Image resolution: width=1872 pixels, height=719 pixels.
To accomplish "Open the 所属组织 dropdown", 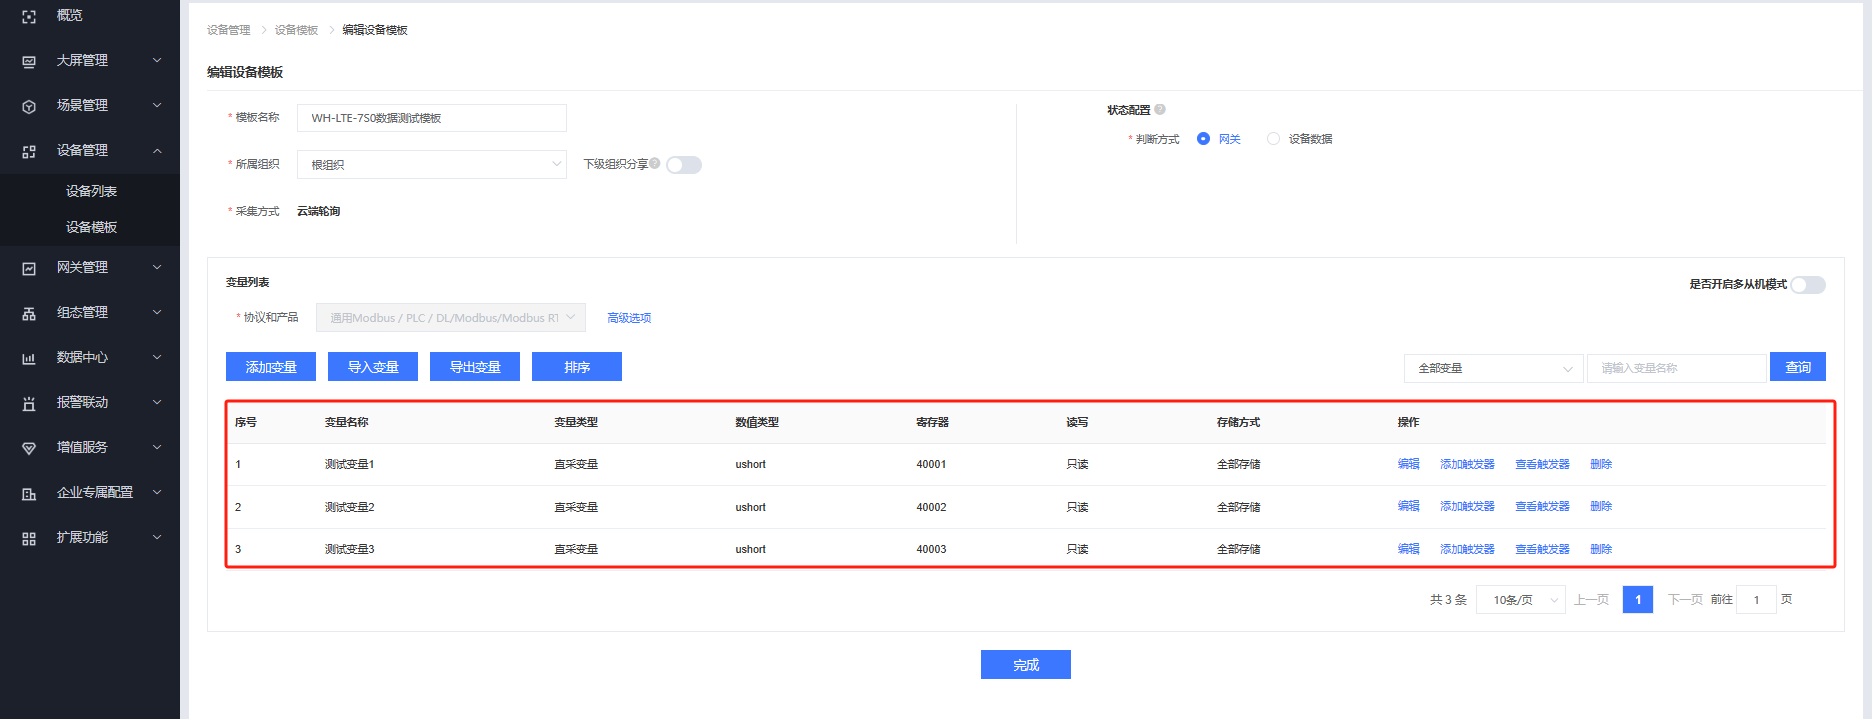I will 431,165.
